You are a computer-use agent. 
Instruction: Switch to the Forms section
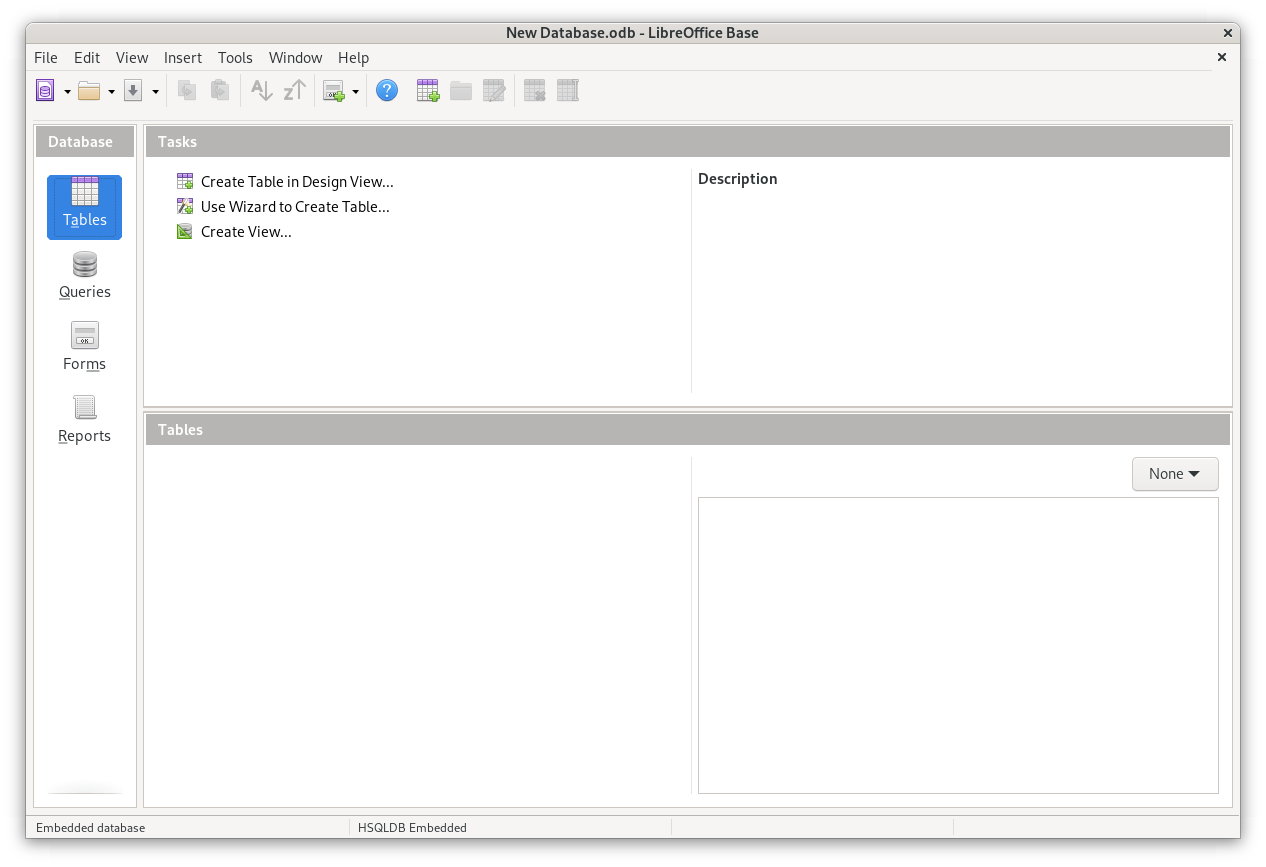click(x=84, y=348)
